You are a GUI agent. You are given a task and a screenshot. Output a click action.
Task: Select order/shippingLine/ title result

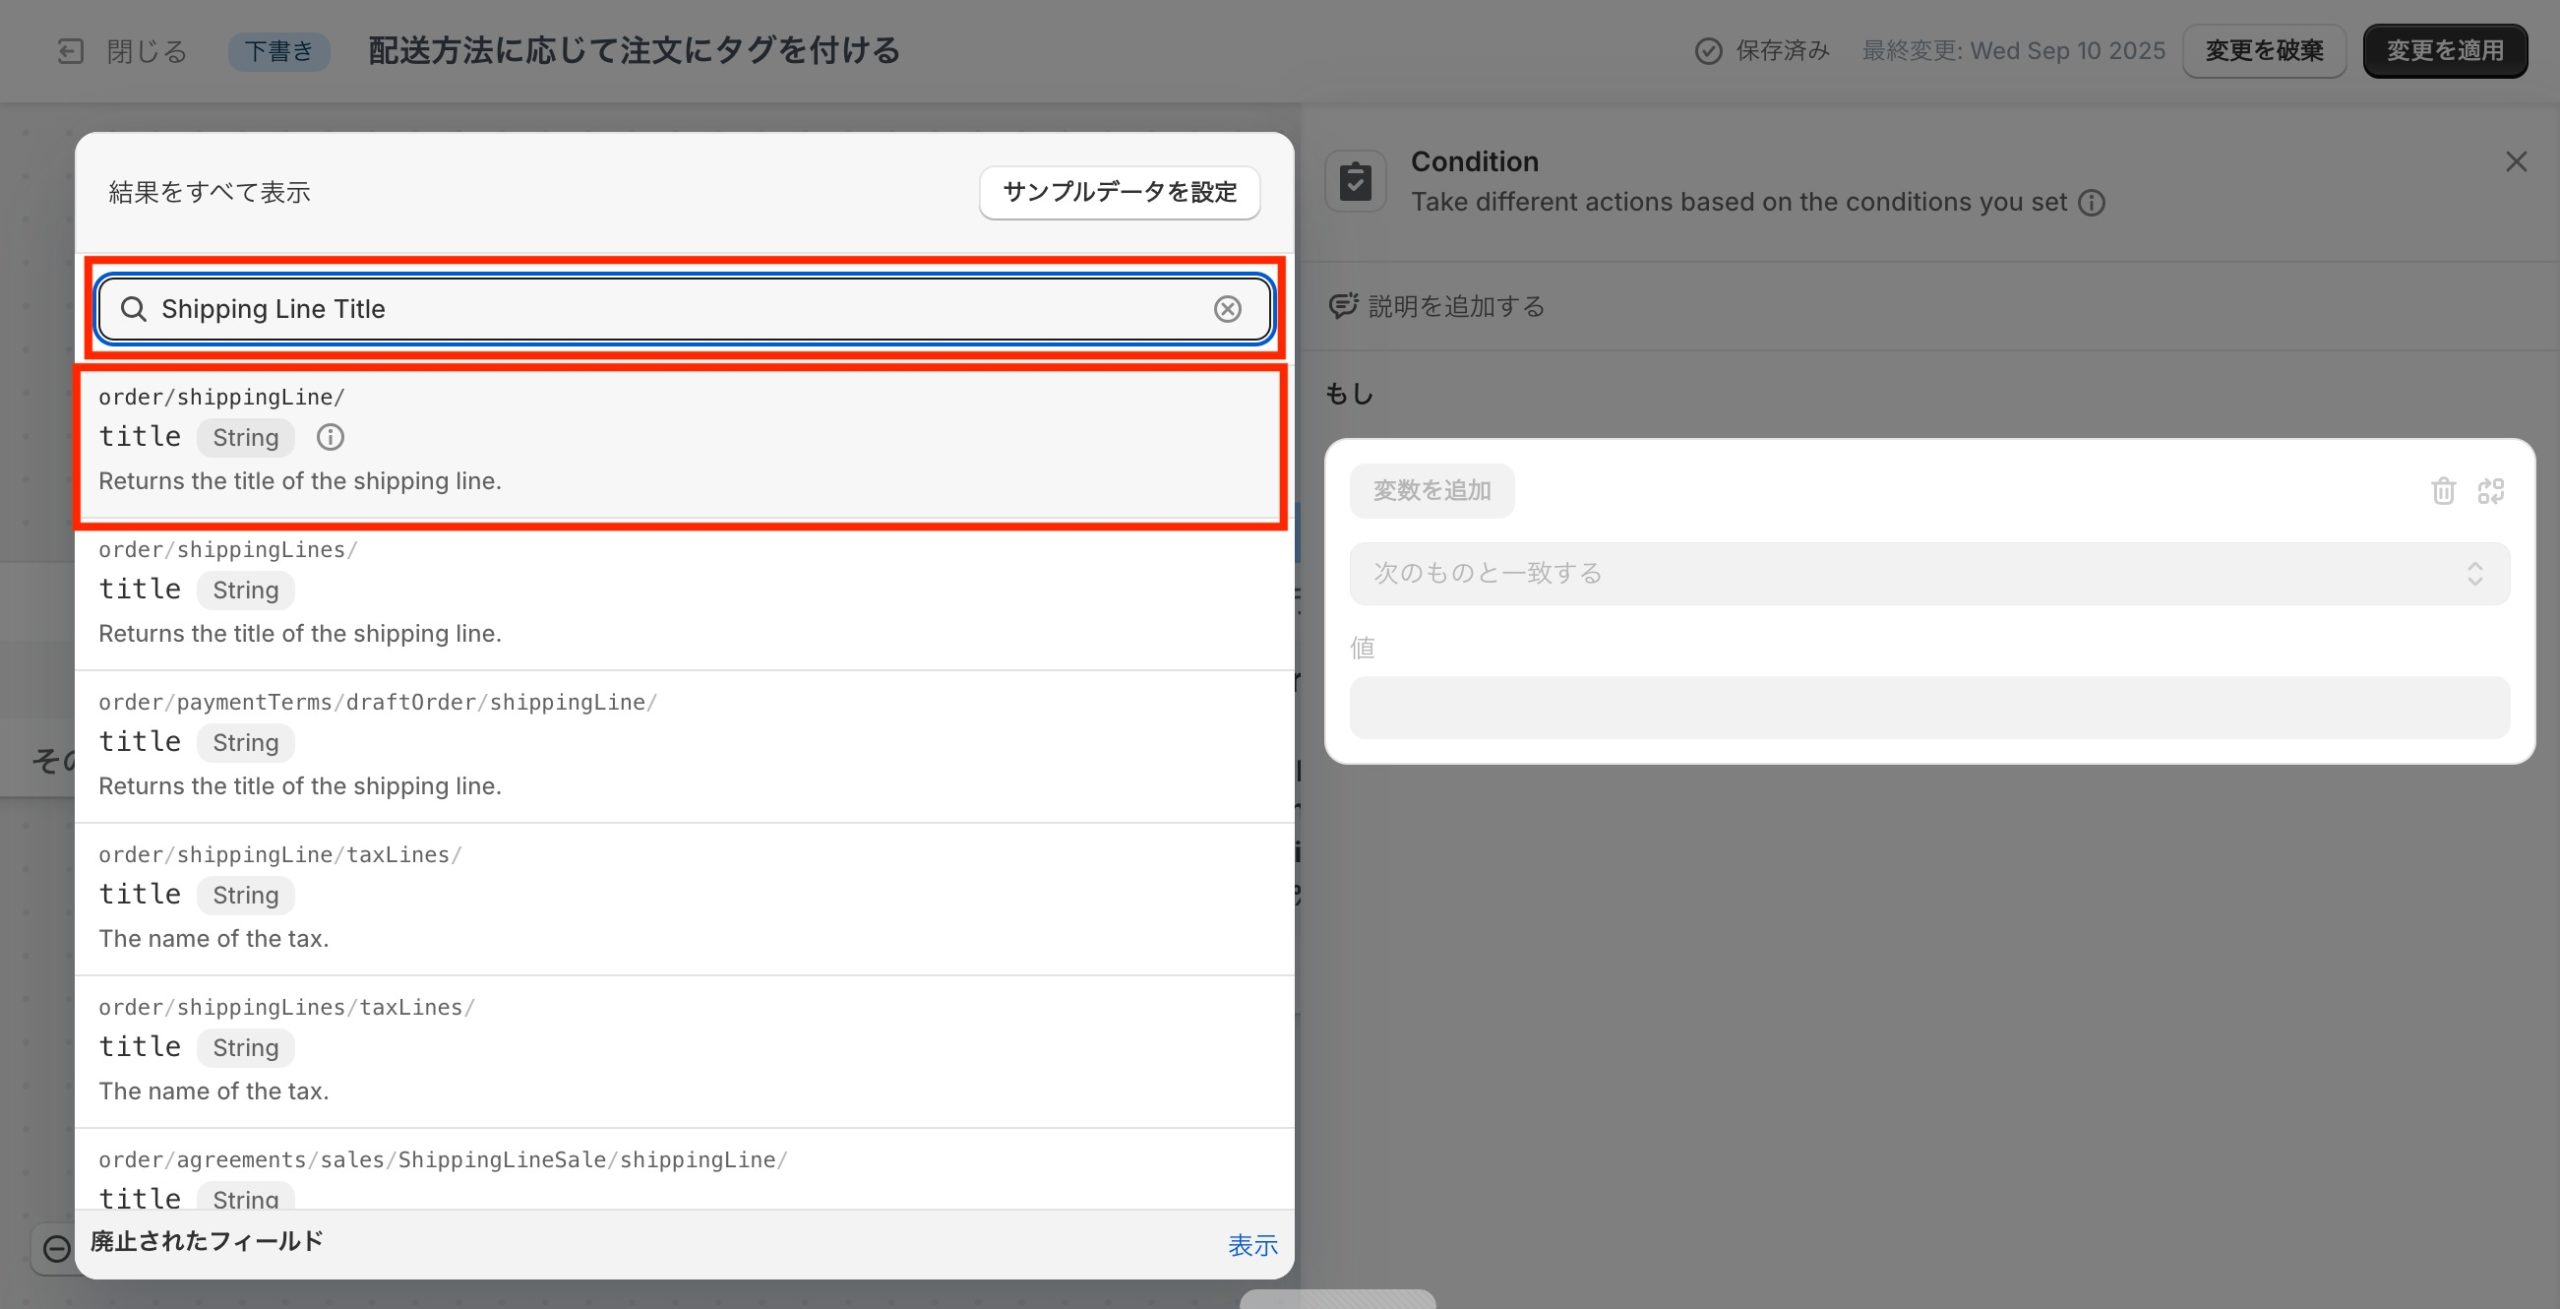pos(680,440)
